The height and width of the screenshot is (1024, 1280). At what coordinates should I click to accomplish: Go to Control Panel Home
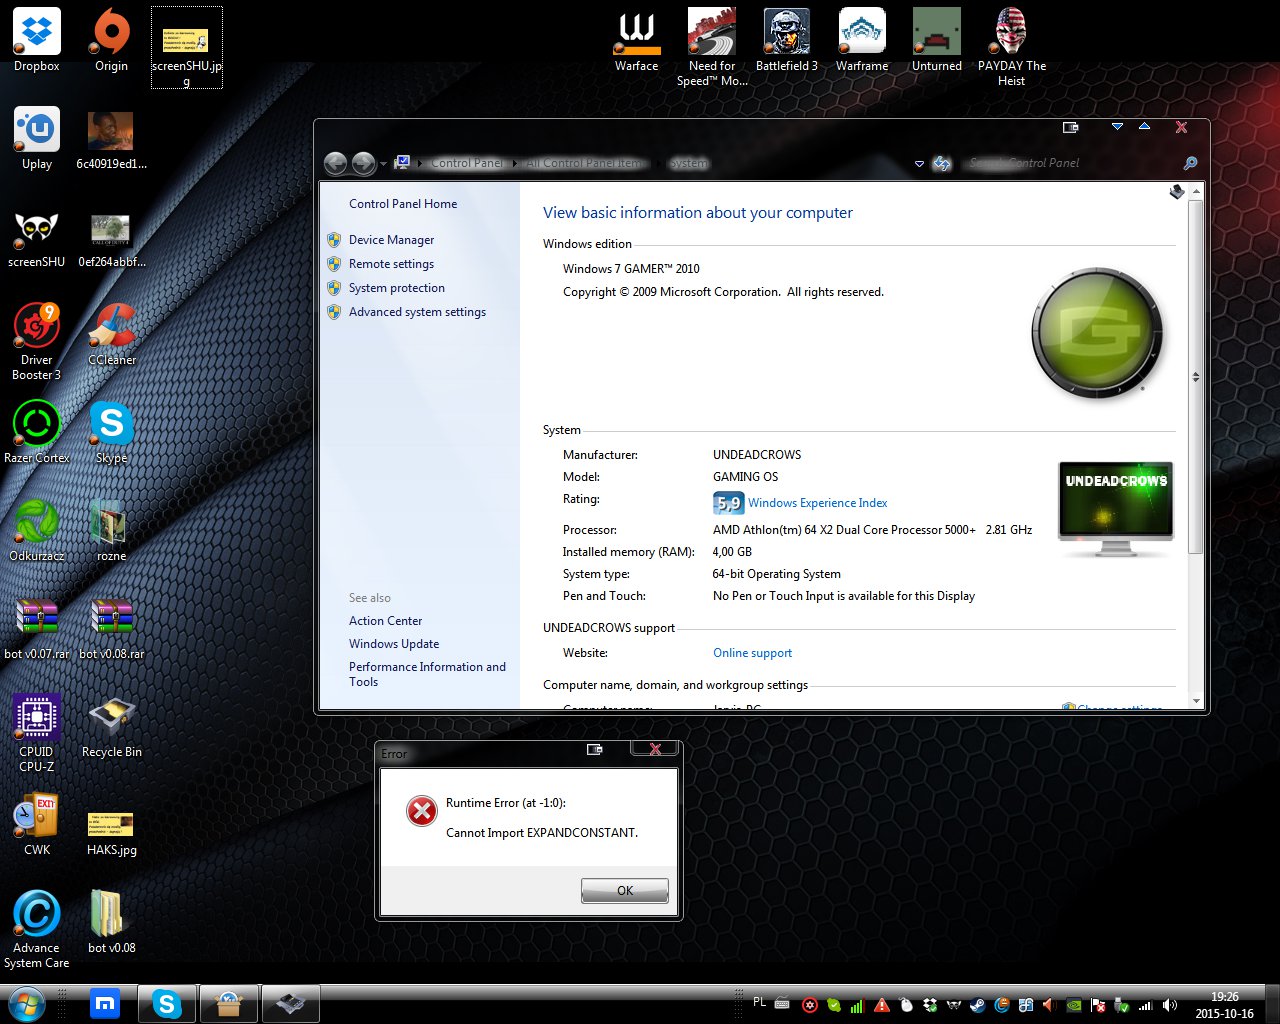click(x=403, y=204)
